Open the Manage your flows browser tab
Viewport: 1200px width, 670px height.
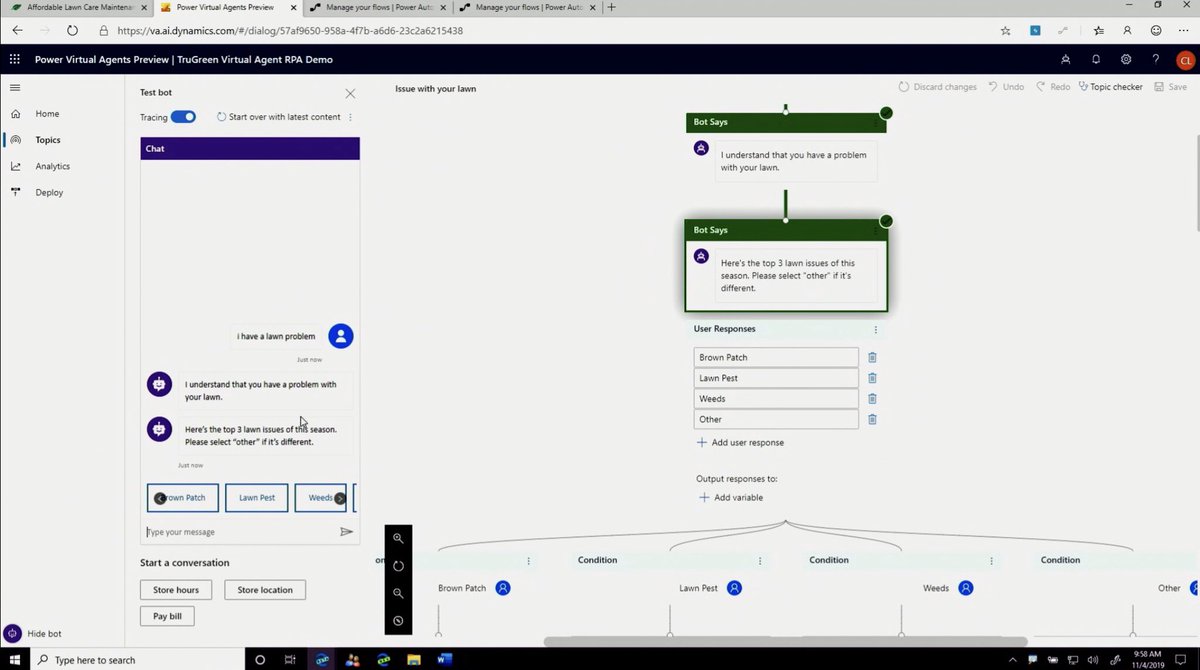[375, 7]
